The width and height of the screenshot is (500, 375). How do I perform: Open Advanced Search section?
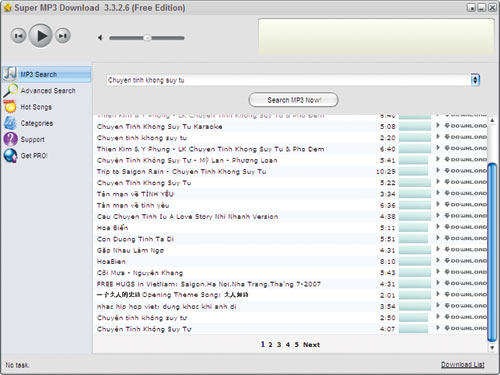click(48, 91)
